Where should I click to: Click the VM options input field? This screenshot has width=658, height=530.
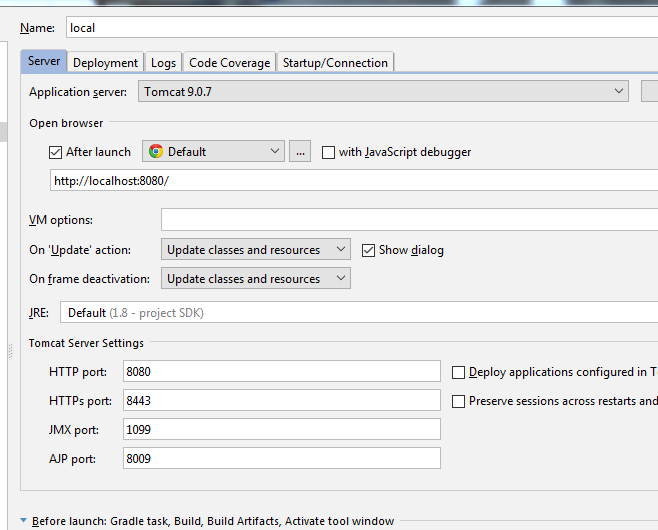(409, 219)
